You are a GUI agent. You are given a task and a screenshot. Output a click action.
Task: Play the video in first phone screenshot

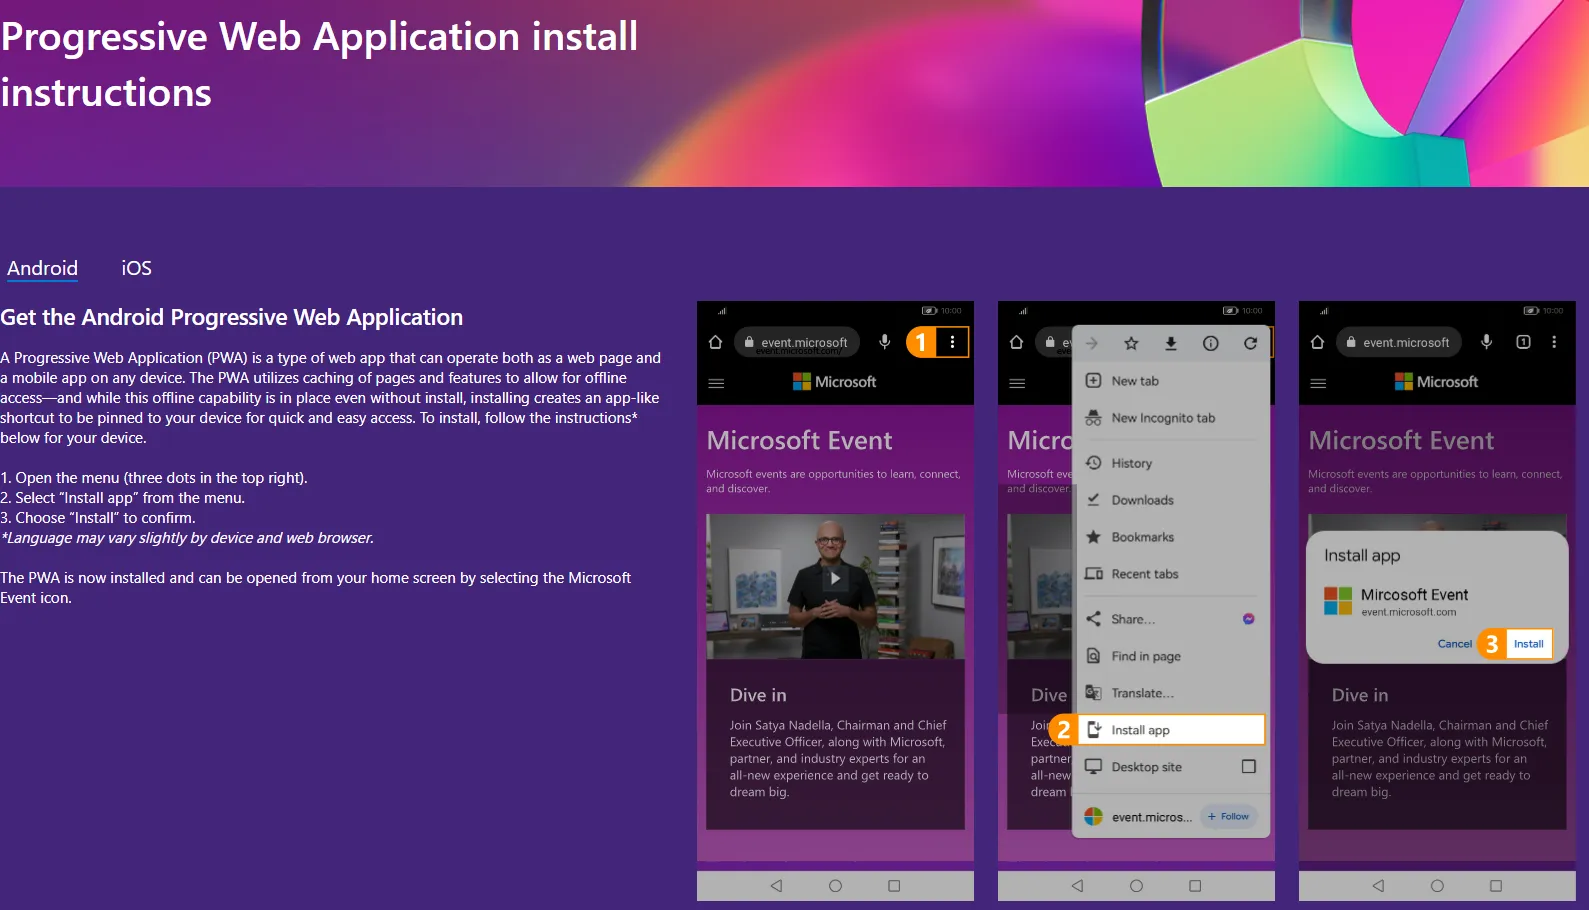click(835, 578)
